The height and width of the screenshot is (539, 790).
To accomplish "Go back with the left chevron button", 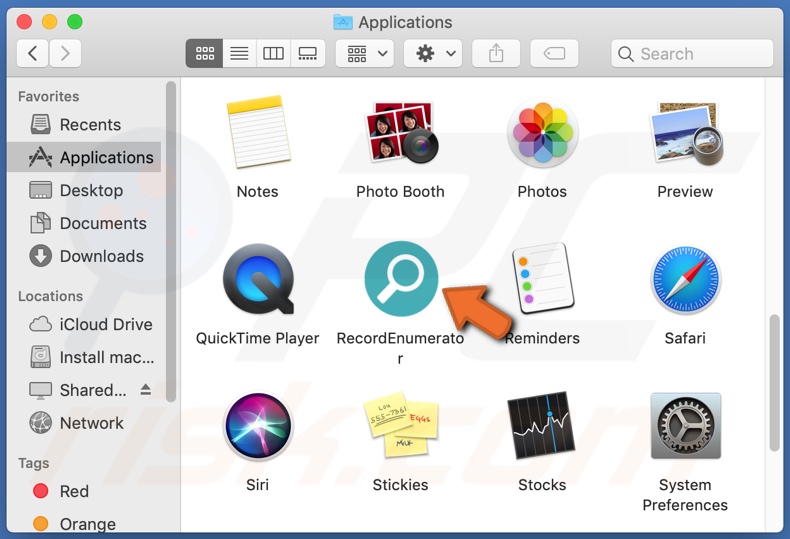I will coord(32,53).
